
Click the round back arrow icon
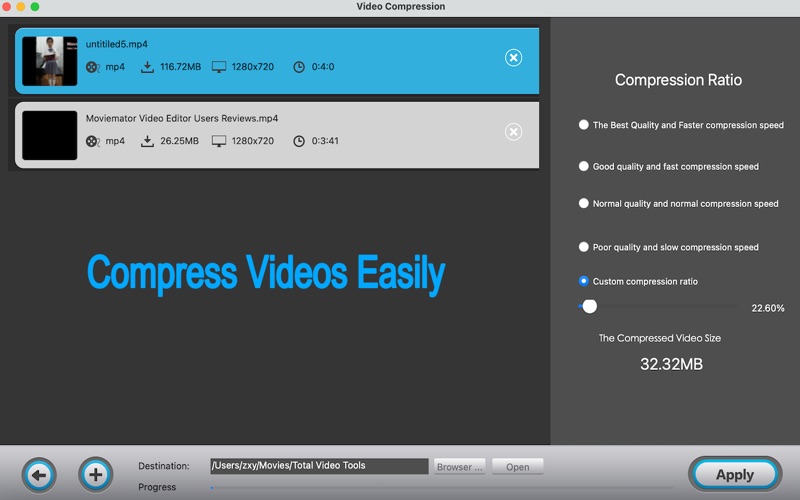click(x=39, y=474)
